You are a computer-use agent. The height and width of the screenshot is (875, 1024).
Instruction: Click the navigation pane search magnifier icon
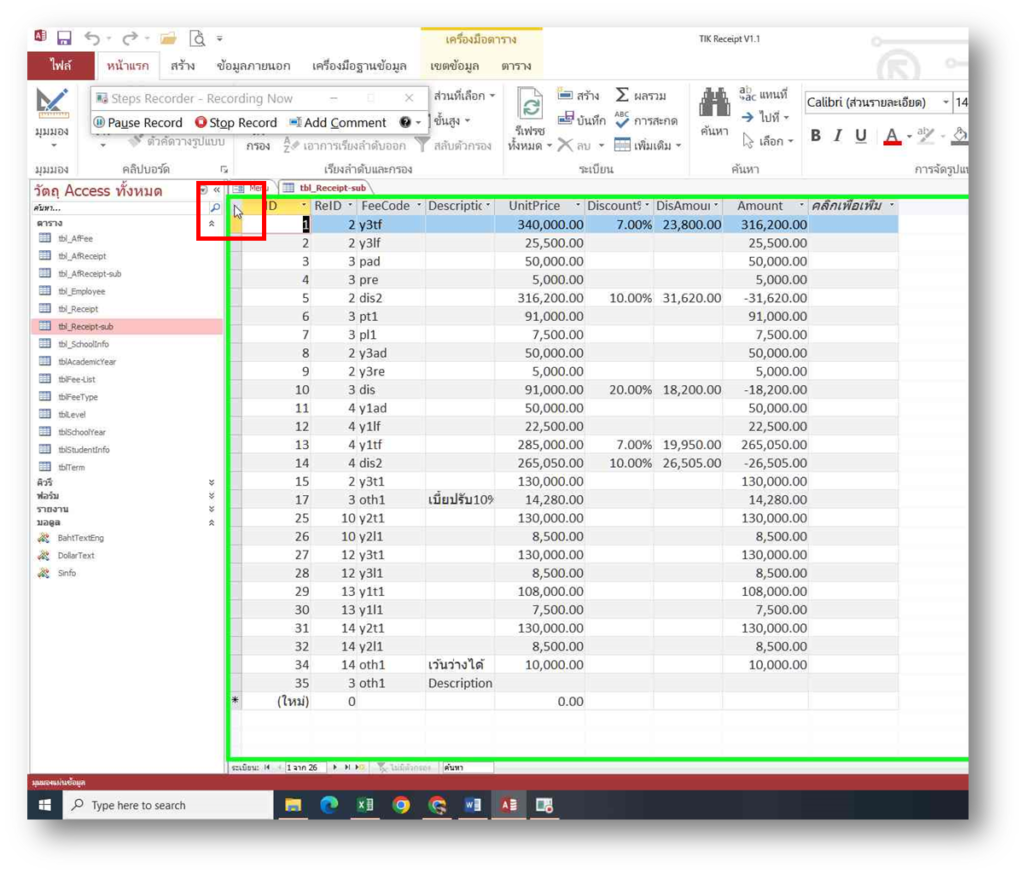pyautogui.click(x=214, y=208)
